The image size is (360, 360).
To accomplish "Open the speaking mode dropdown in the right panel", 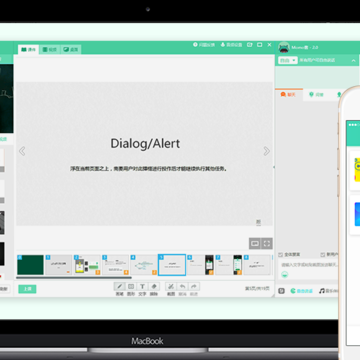I will point(288,60).
